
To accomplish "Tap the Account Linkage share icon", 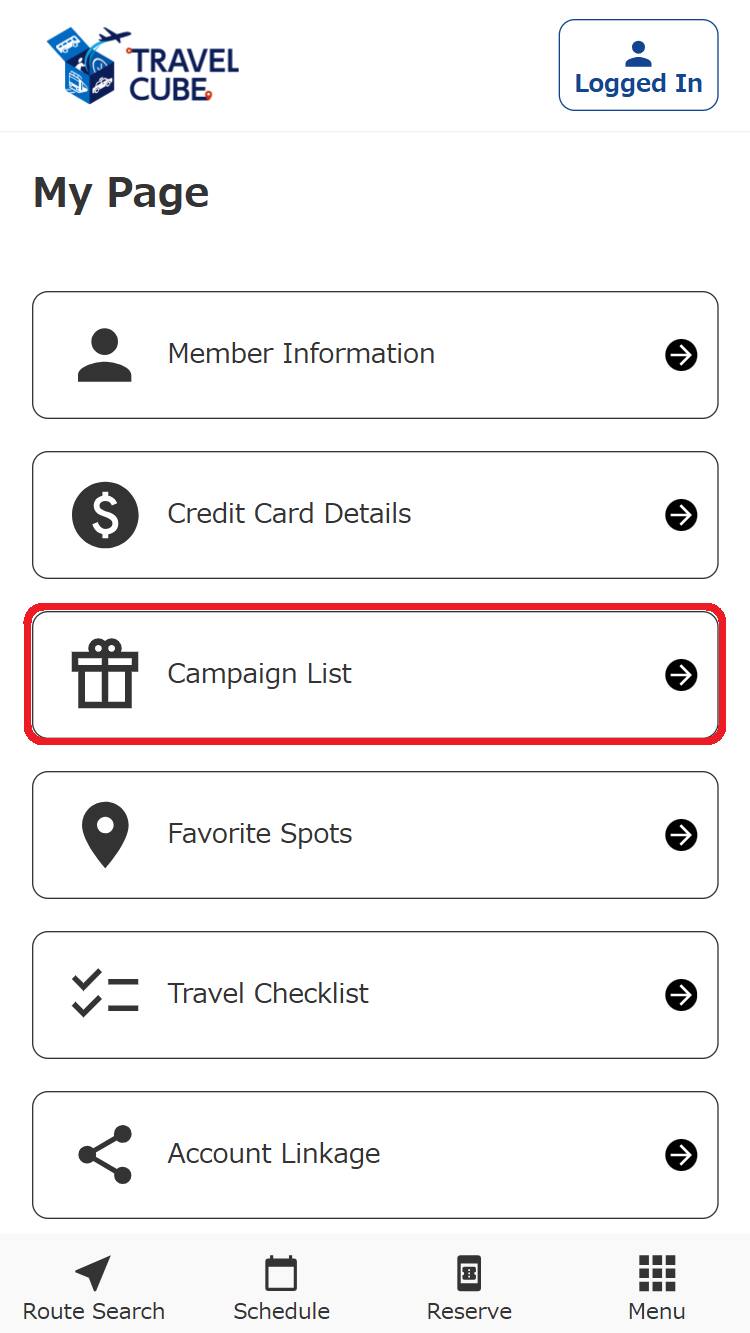I will pyautogui.click(x=105, y=1155).
